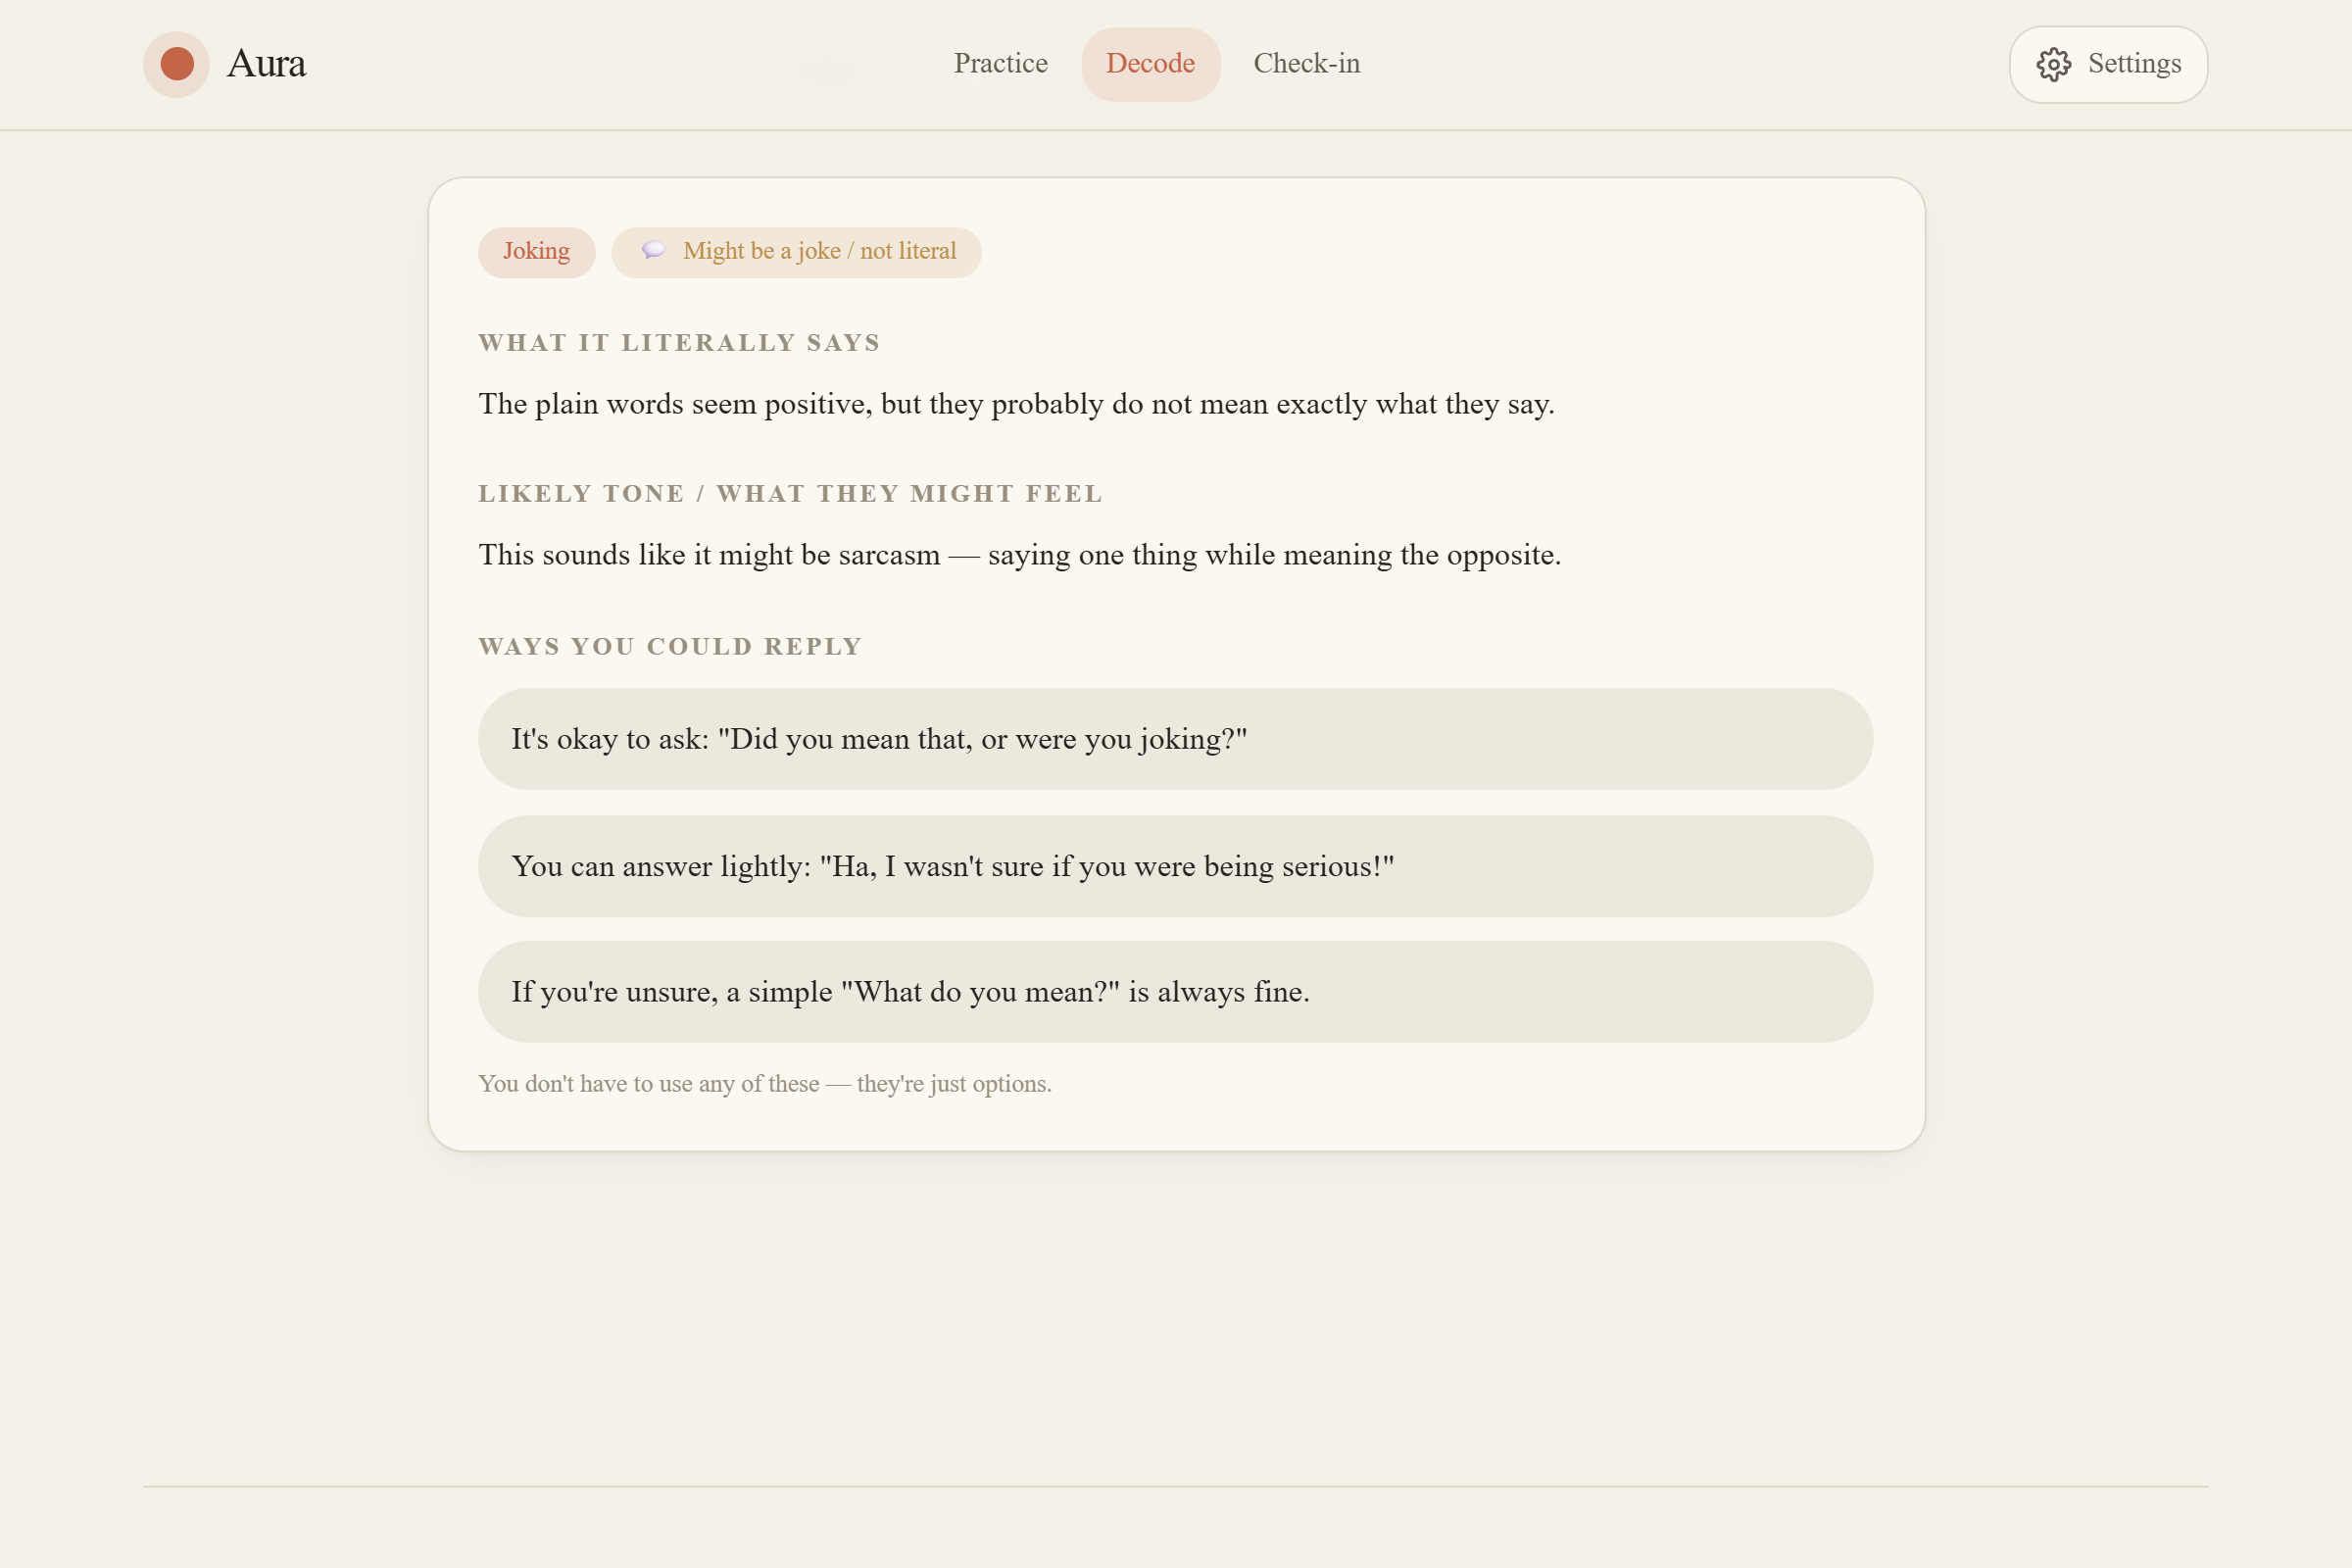Click the Aura brand name

pos(266,64)
